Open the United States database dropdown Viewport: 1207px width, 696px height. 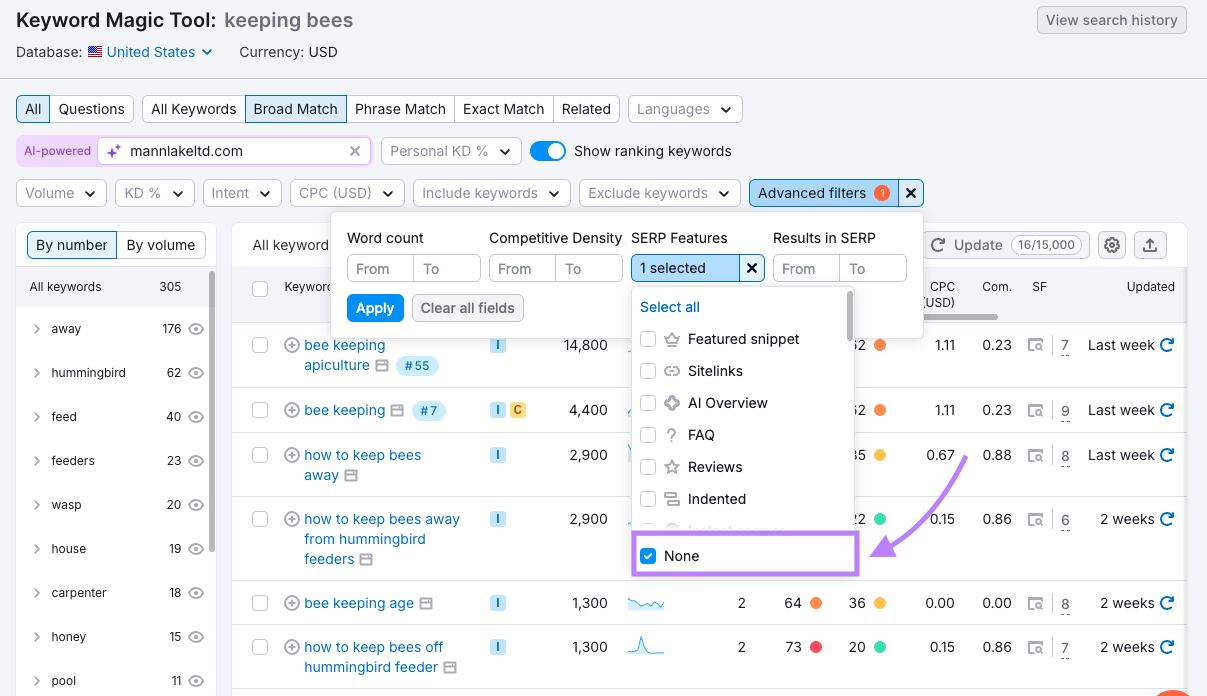coord(150,52)
